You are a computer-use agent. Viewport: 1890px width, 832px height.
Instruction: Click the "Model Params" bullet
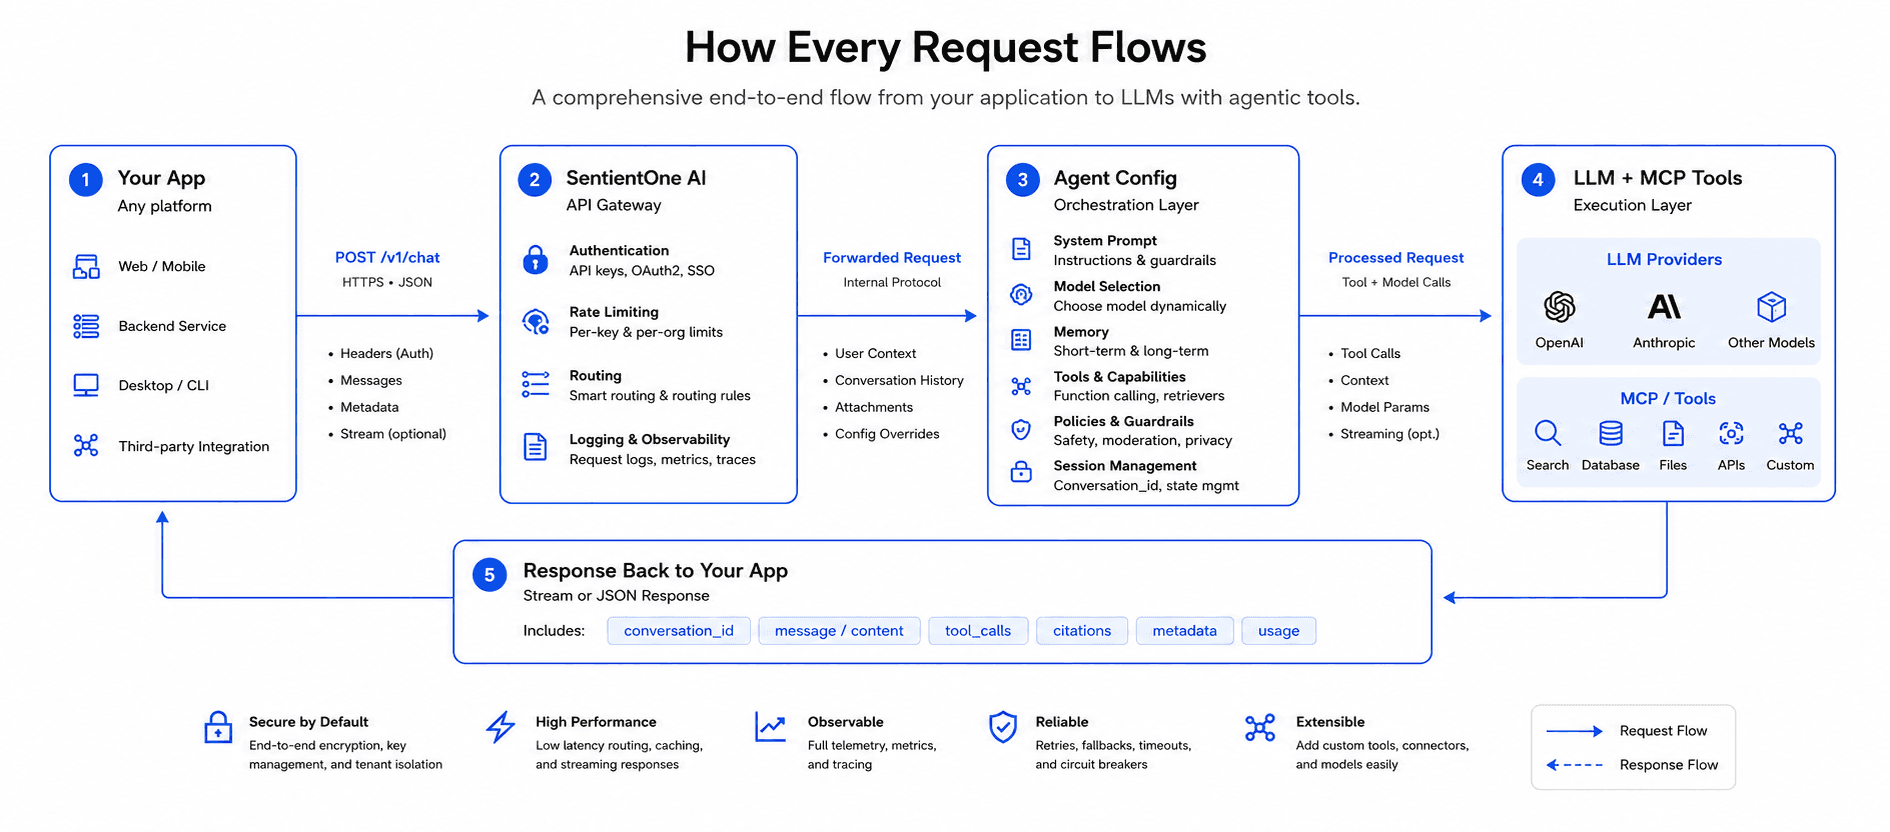1385,407
